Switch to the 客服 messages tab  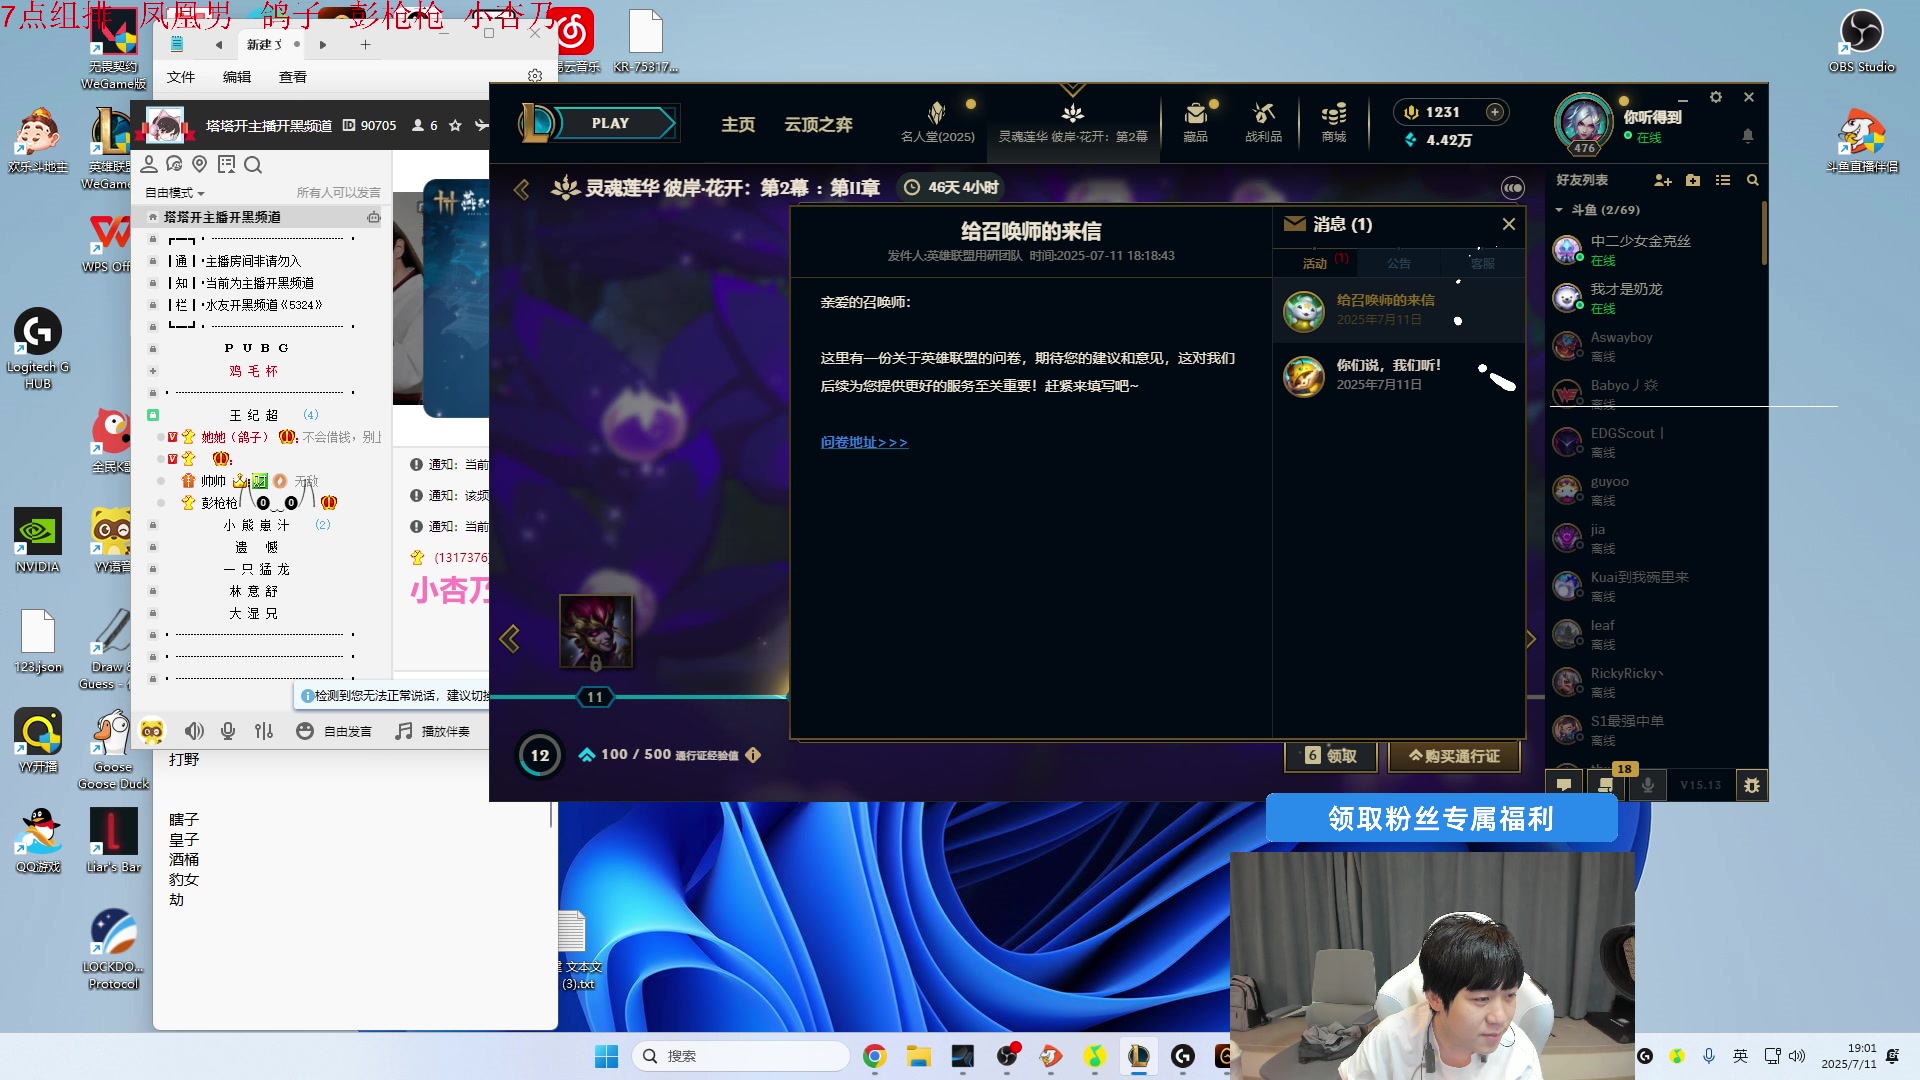(x=1483, y=263)
